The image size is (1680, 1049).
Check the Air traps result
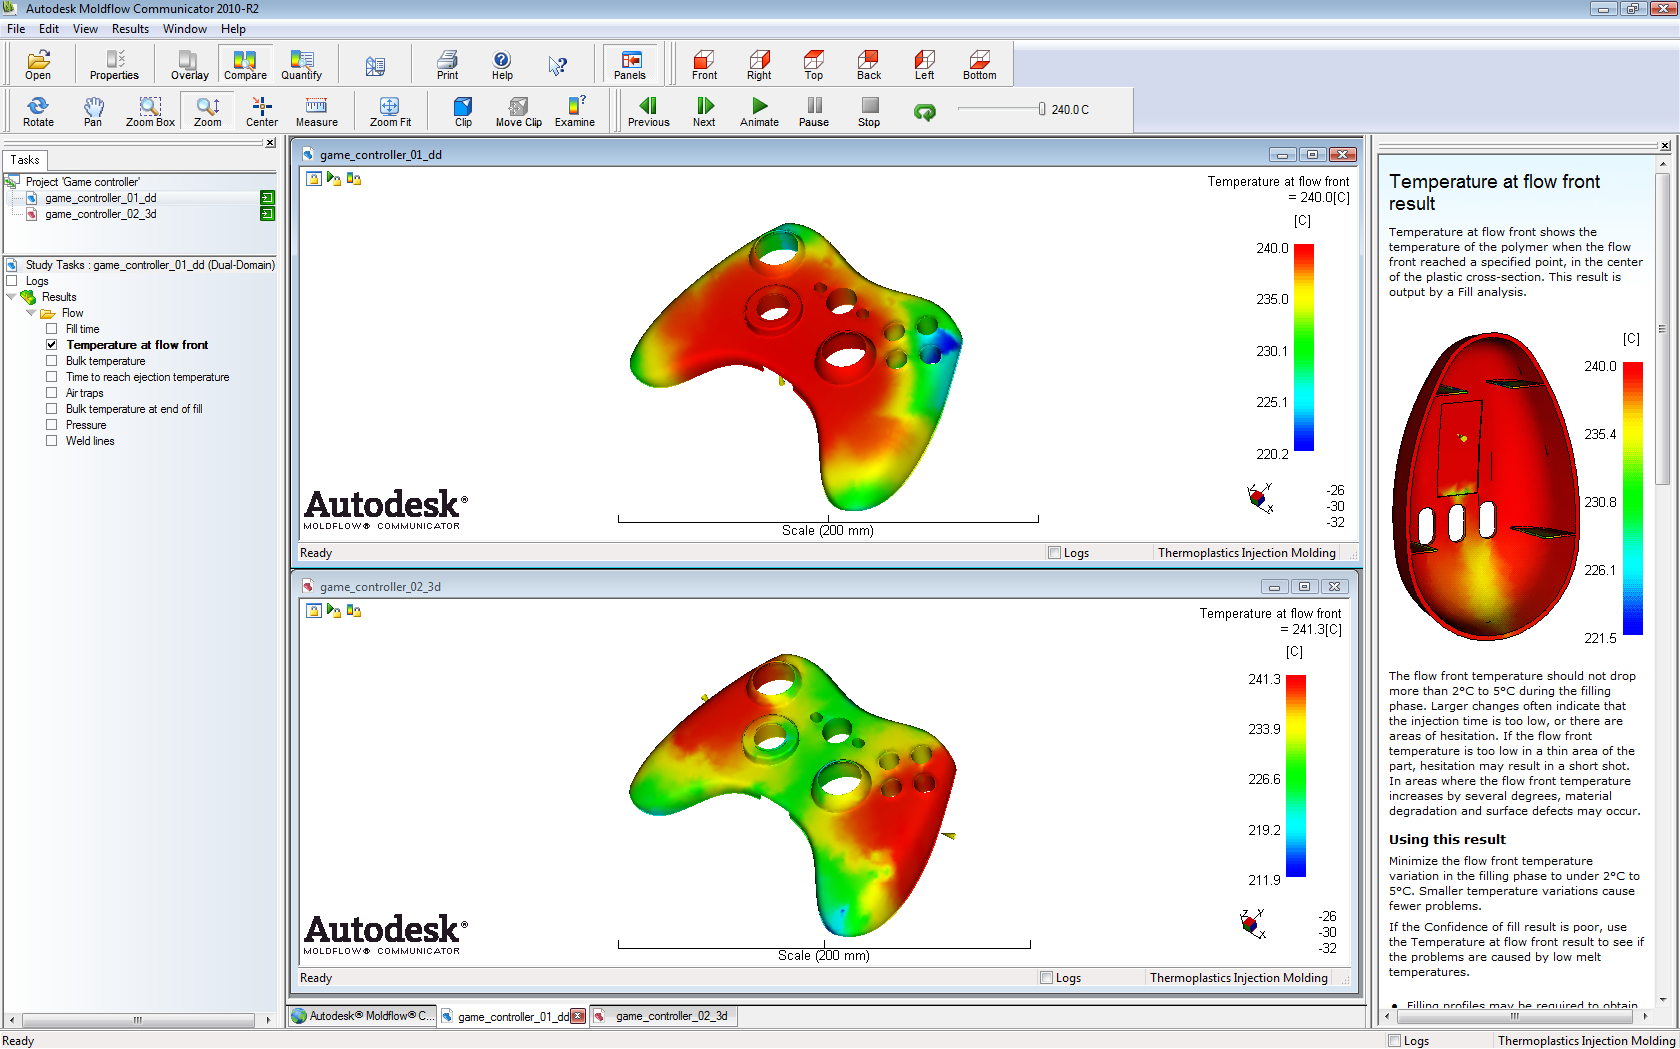pyautogui.click(x=51, y=393)
